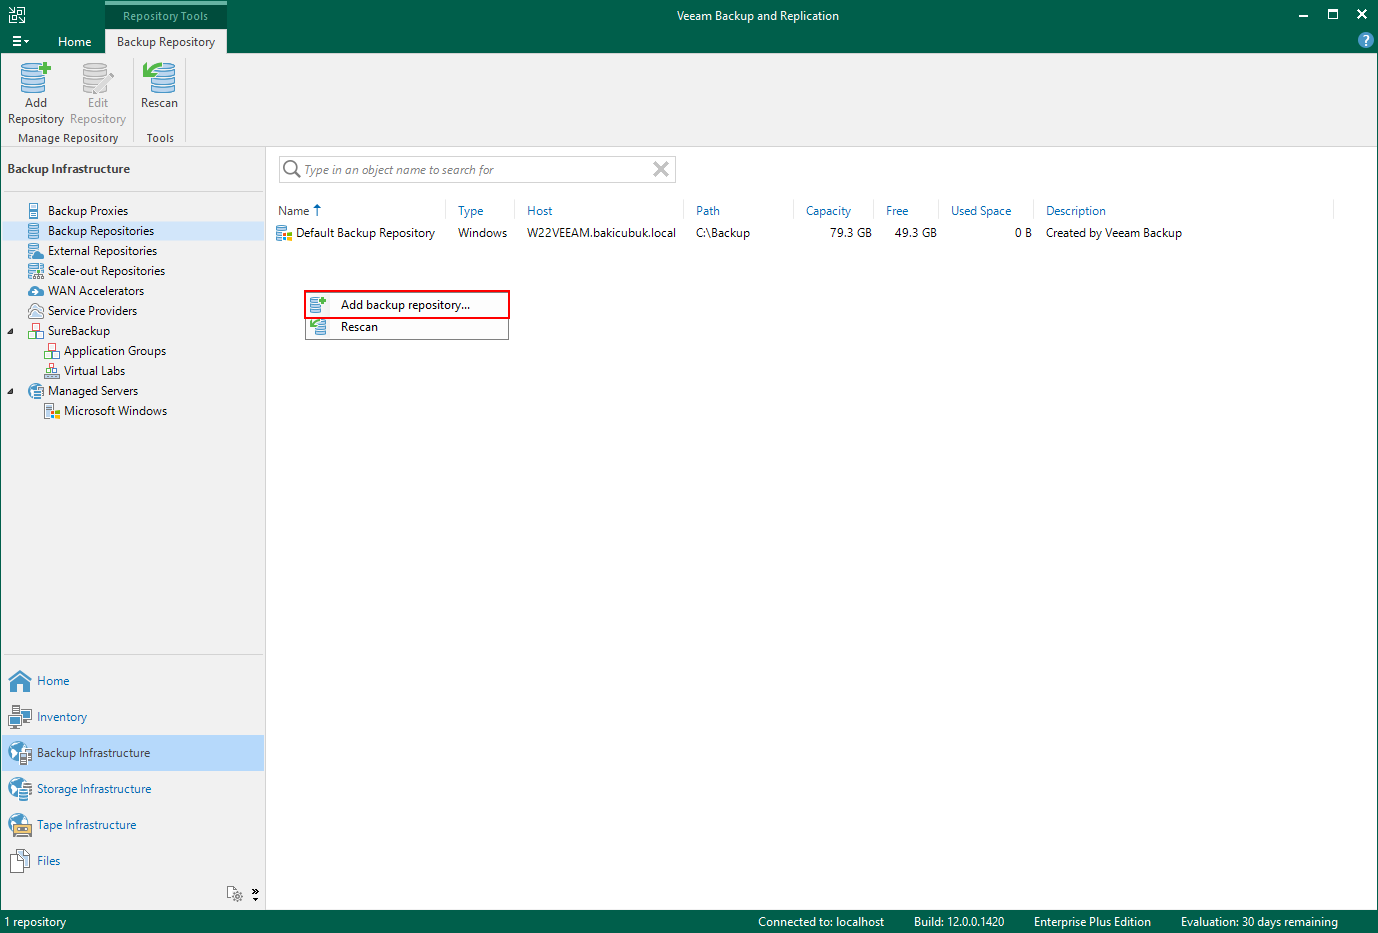Select the Service Providers node icon

point(35,311)
